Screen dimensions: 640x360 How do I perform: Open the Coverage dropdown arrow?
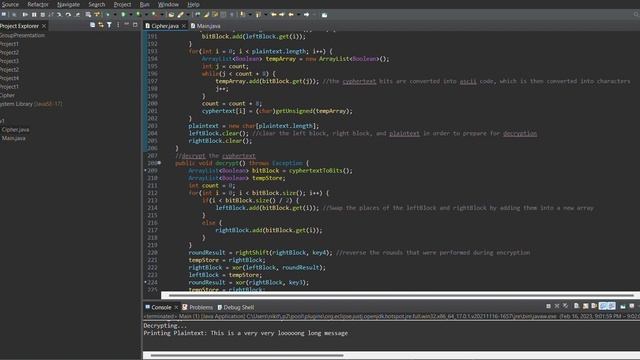[x=146, y=15]
